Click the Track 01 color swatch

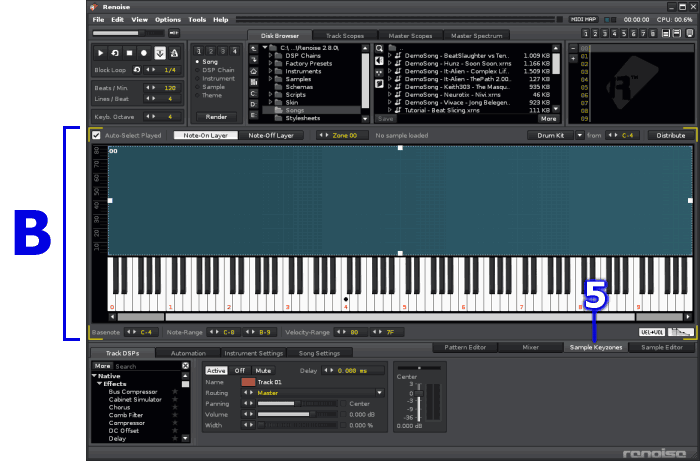point(248,382)
